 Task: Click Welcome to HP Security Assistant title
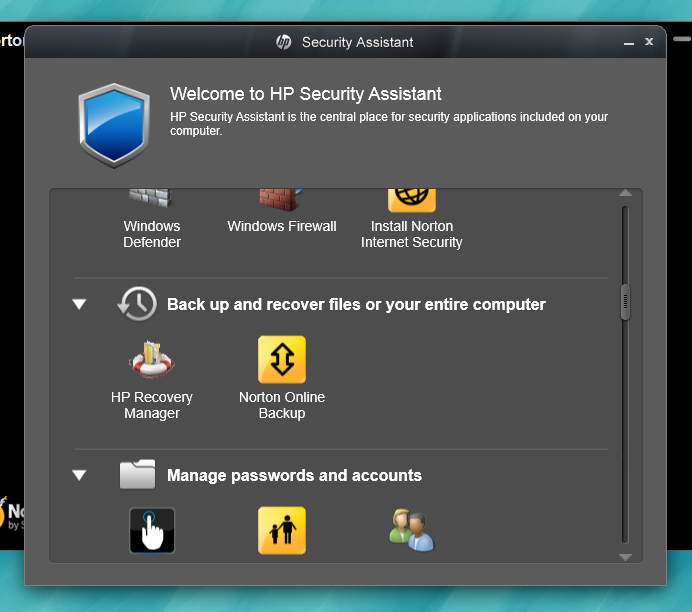tap(305, 94)
